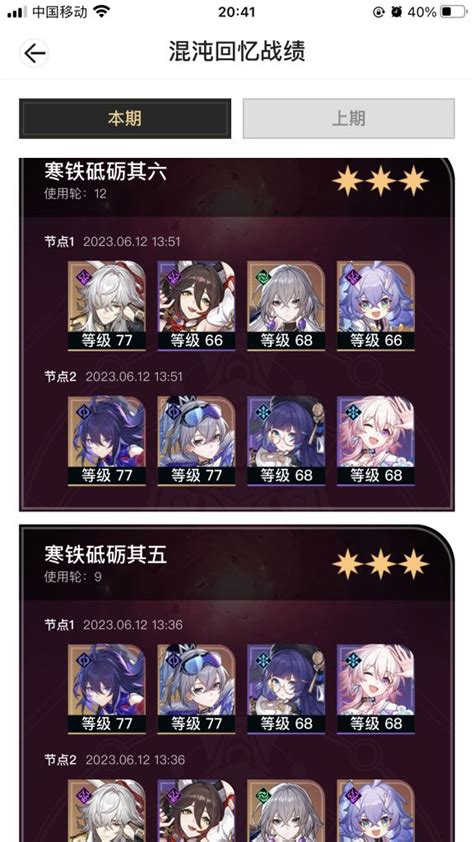Select pink-haired level 68 character in 其五 节点1
Screen dimensions: 474x842
coord(376,689)
